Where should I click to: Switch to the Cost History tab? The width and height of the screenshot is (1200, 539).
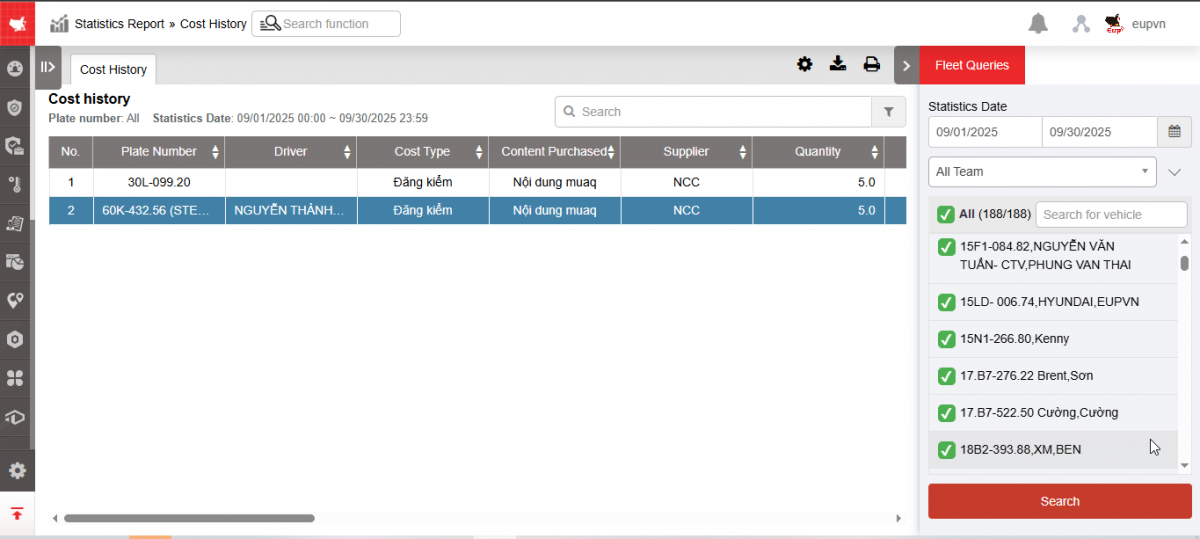113,70
